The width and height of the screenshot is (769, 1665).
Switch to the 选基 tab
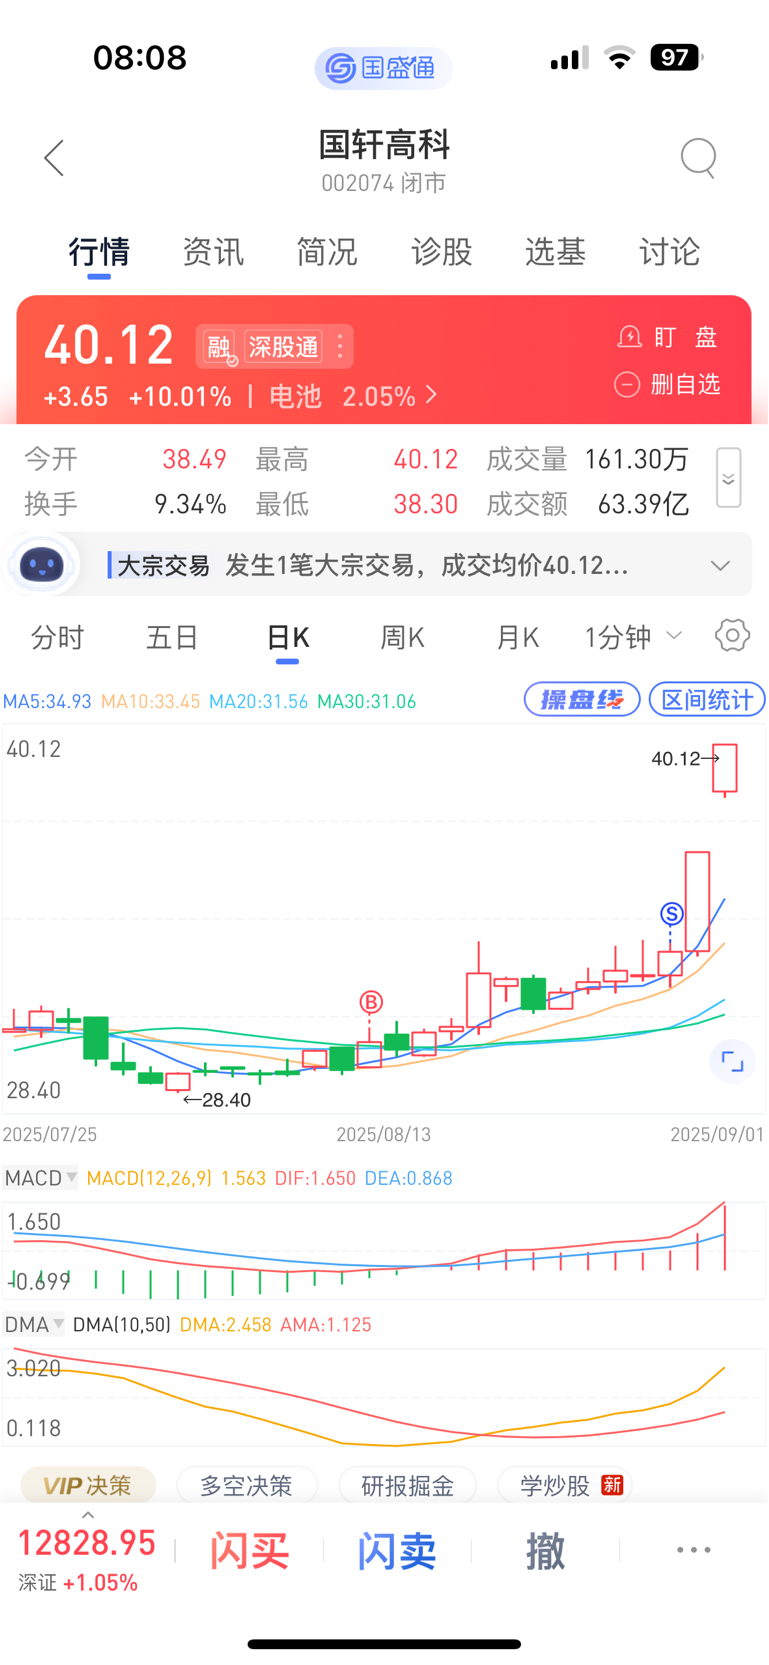[555, 252]
